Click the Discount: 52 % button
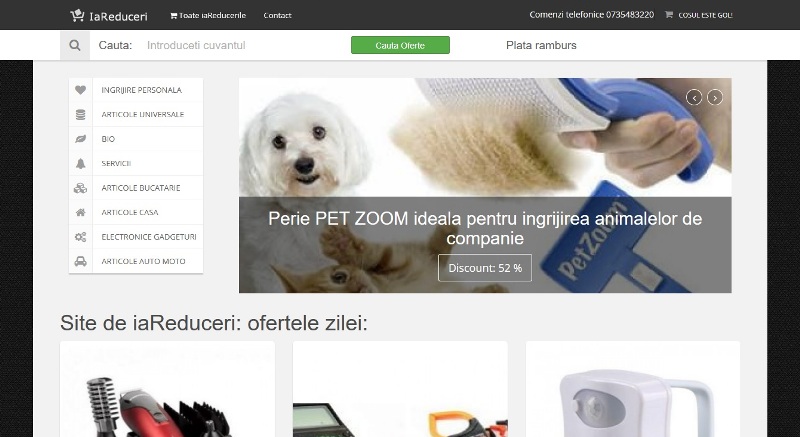Screen dimensions: 800x437 point(485,268)
